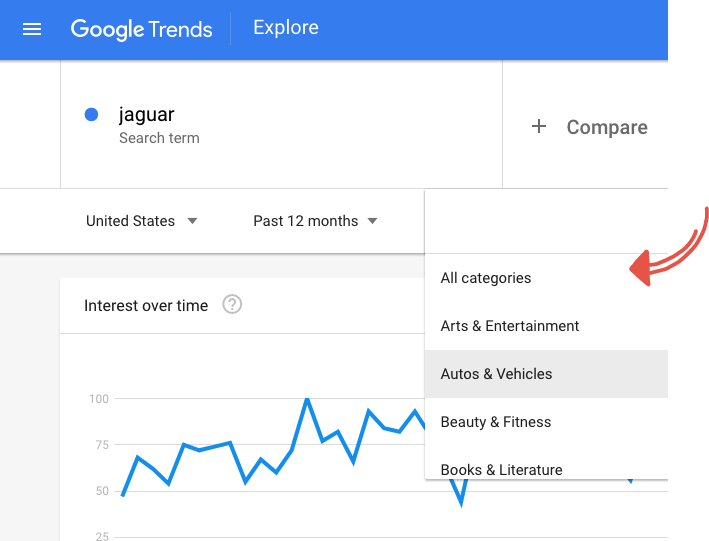
Task: Open the hamburger main menu
Action: tap(32, 29)
